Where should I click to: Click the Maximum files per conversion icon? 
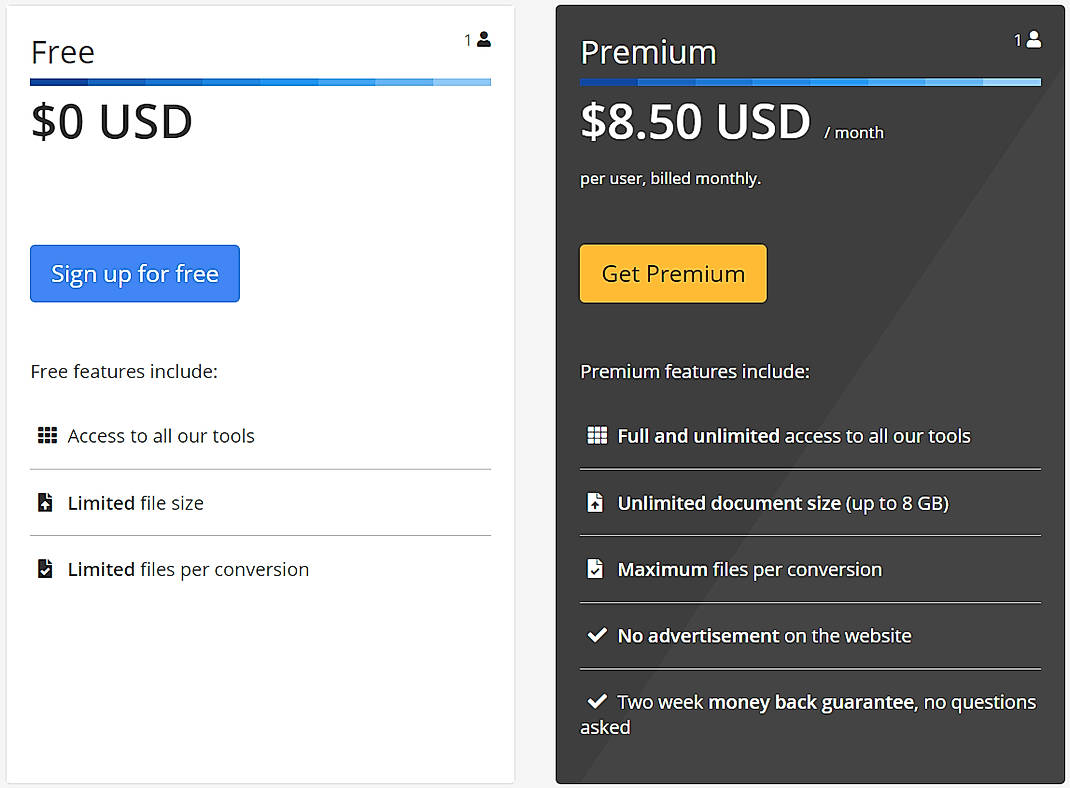pos(595,568)
